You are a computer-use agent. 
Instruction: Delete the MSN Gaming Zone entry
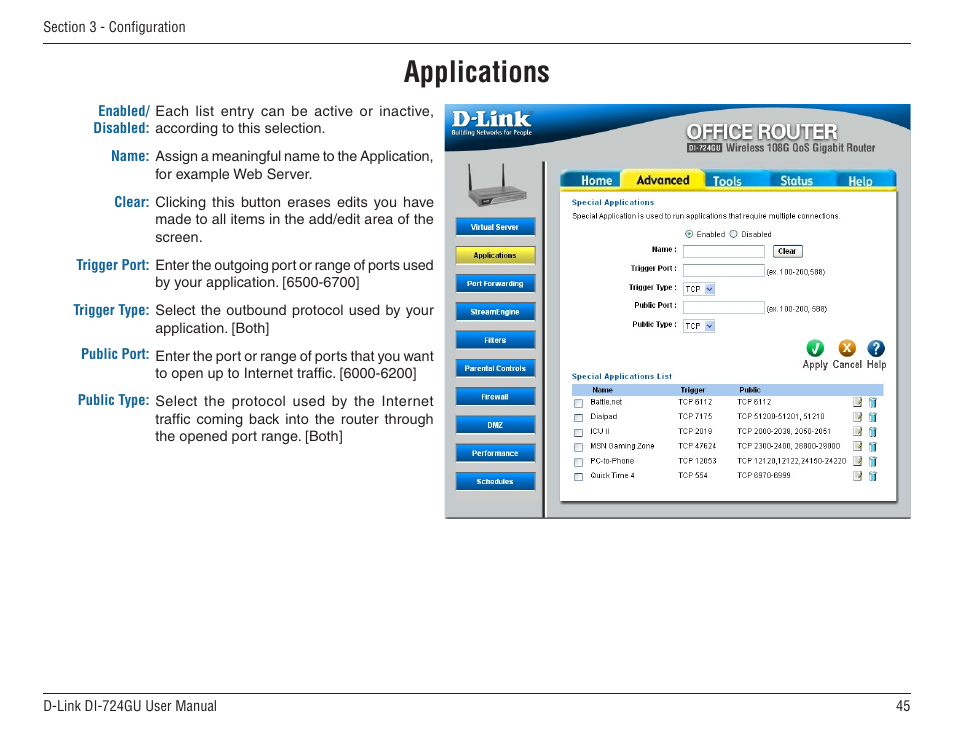pos(872,447)
